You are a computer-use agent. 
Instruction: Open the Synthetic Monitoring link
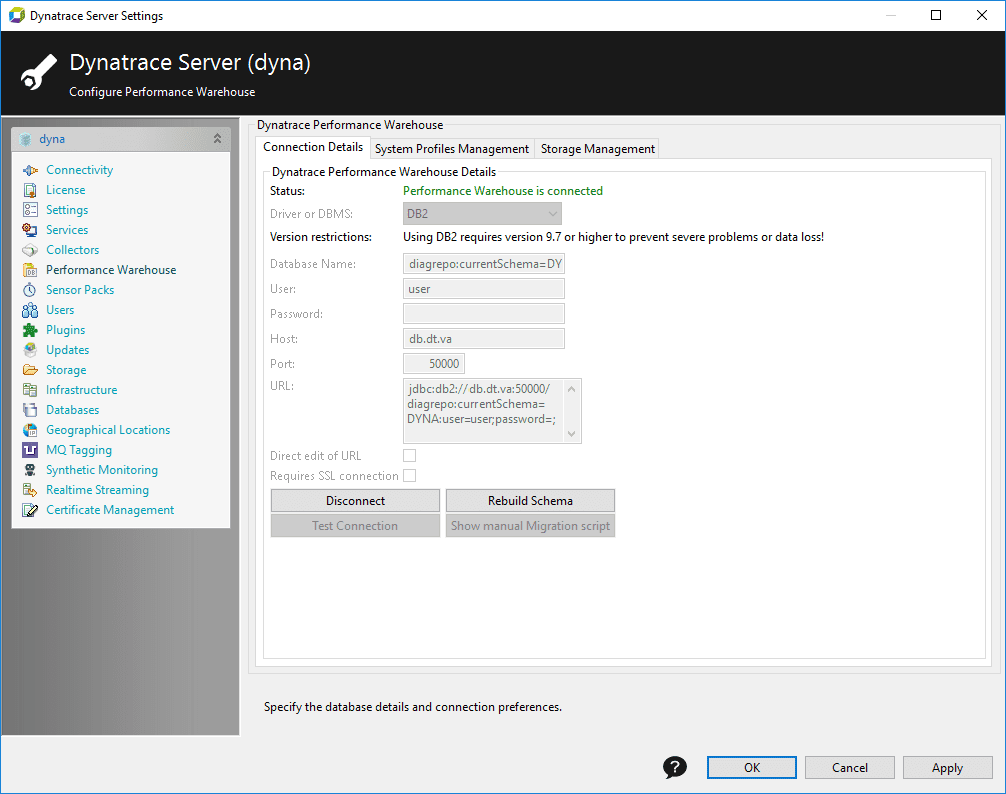pos(102,470)
